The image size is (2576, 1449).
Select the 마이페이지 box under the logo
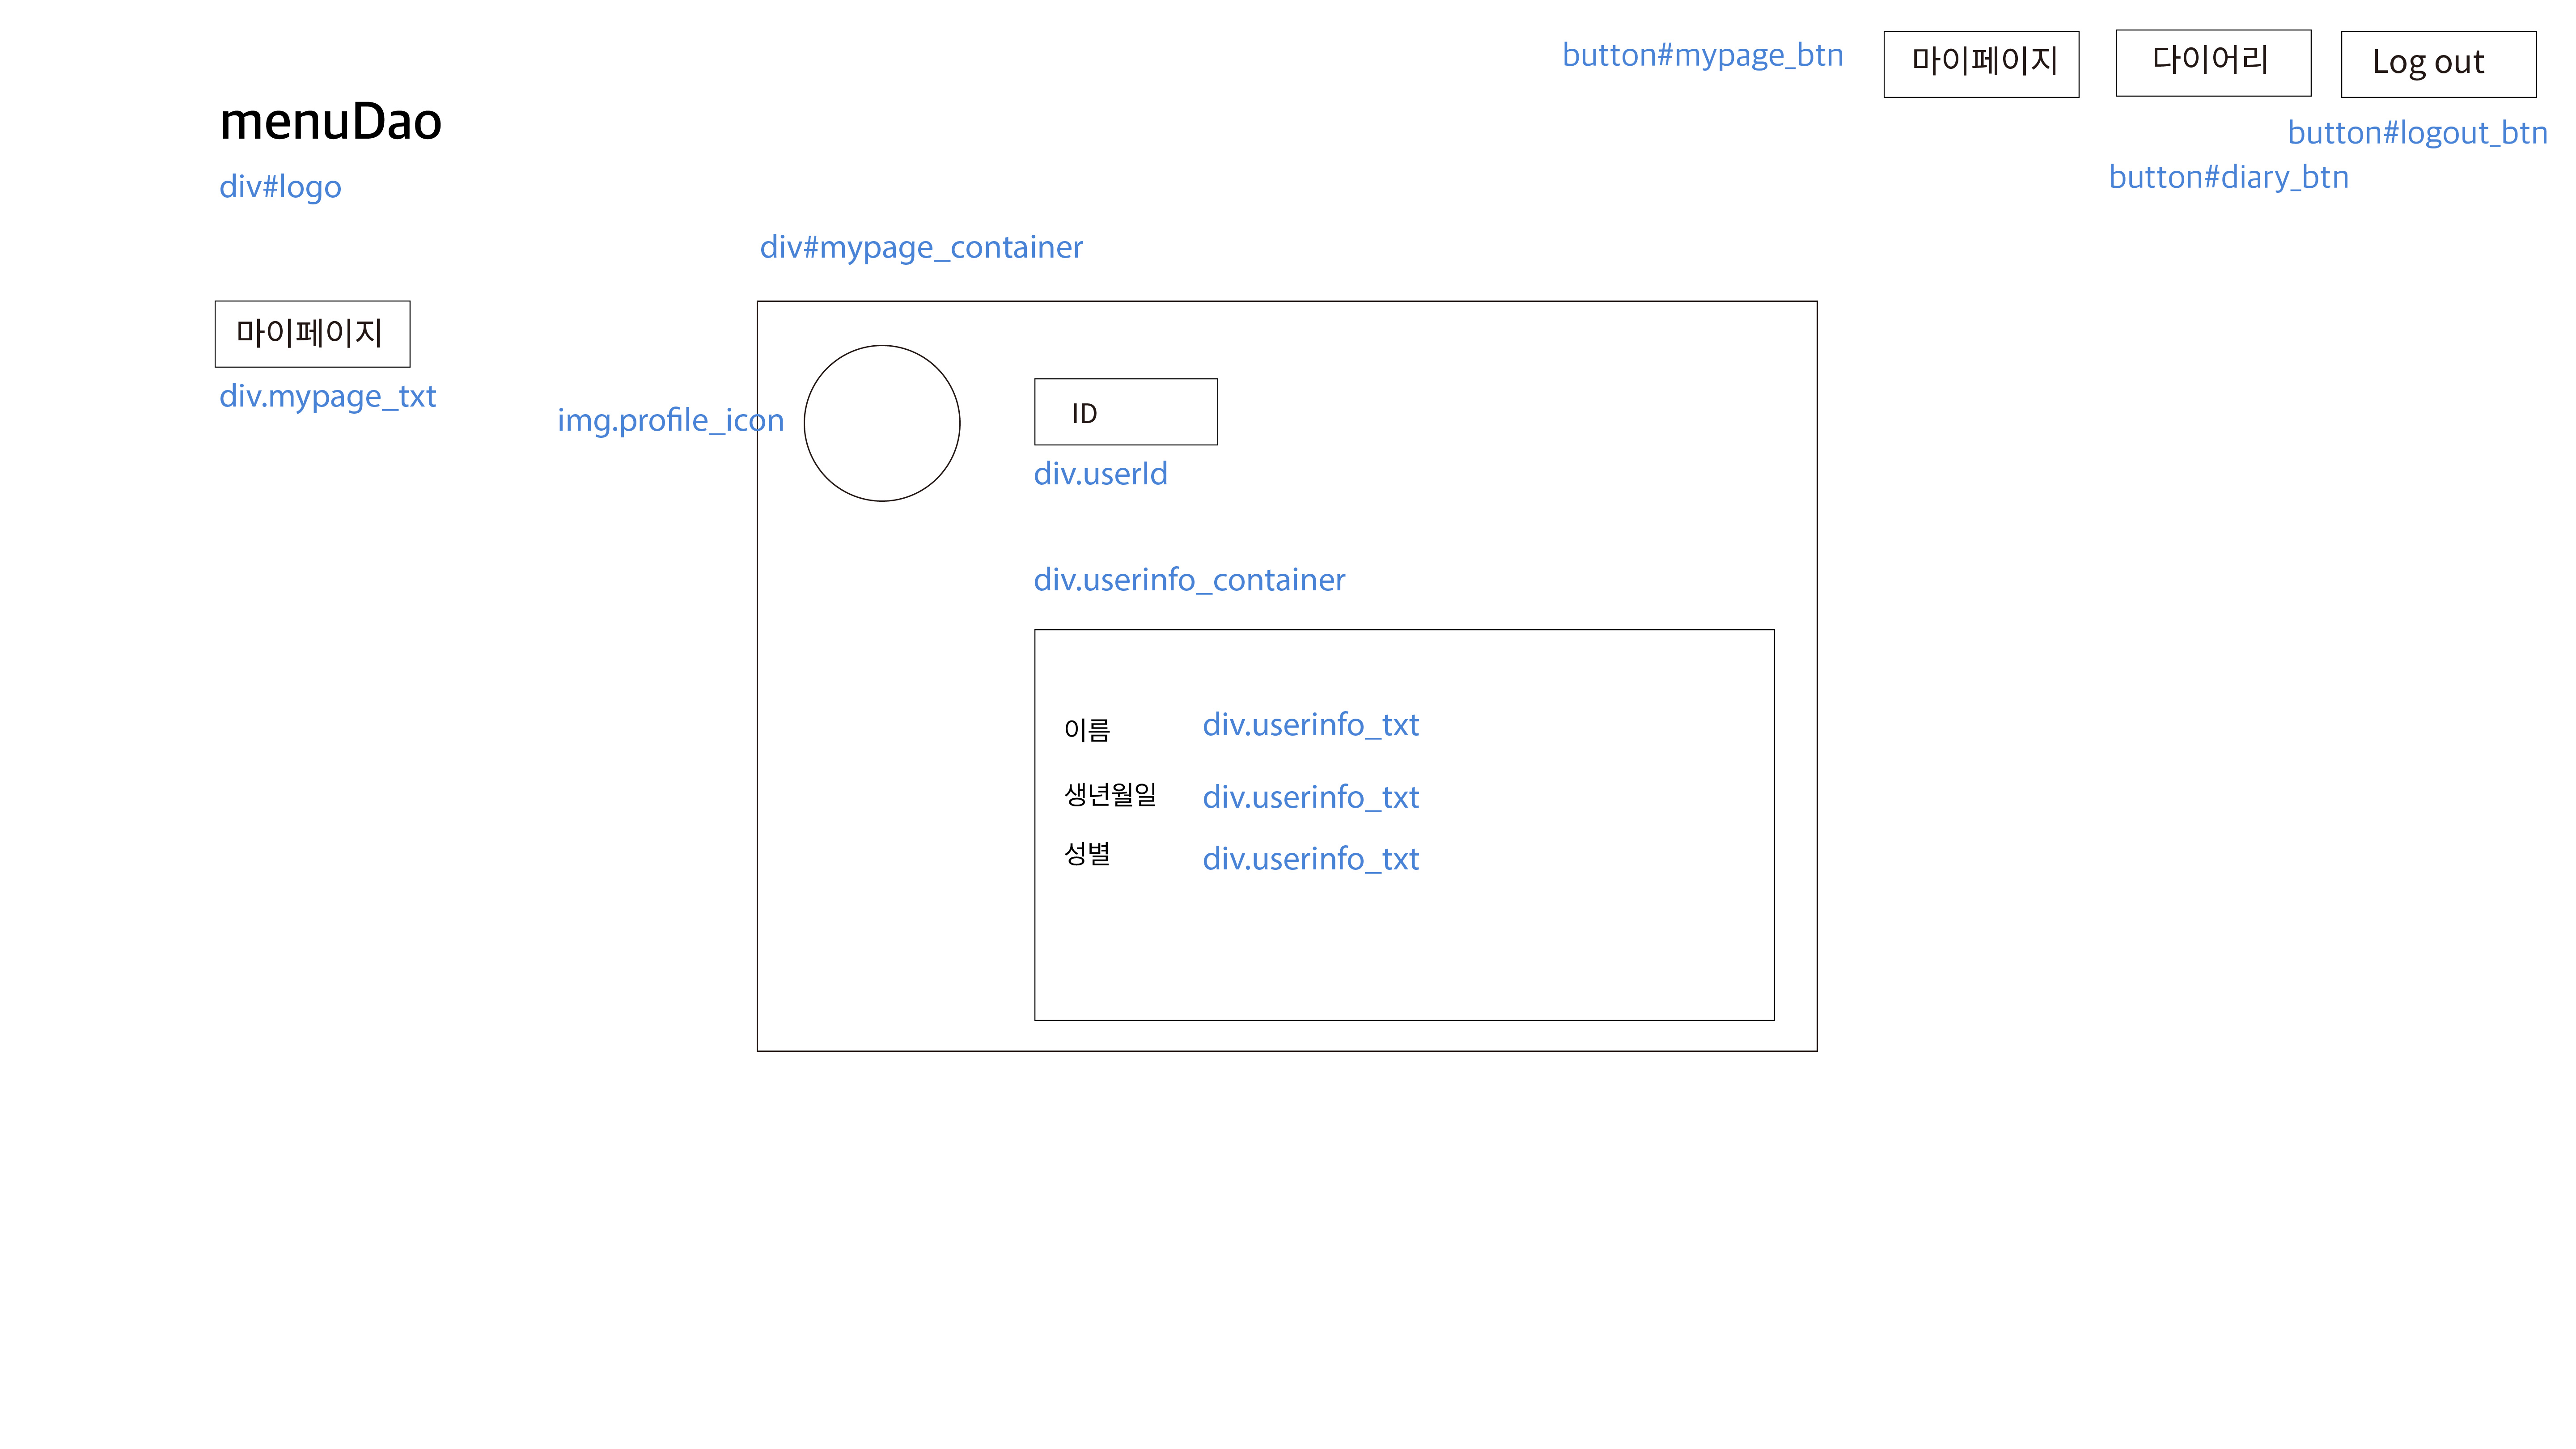(312, 334)
